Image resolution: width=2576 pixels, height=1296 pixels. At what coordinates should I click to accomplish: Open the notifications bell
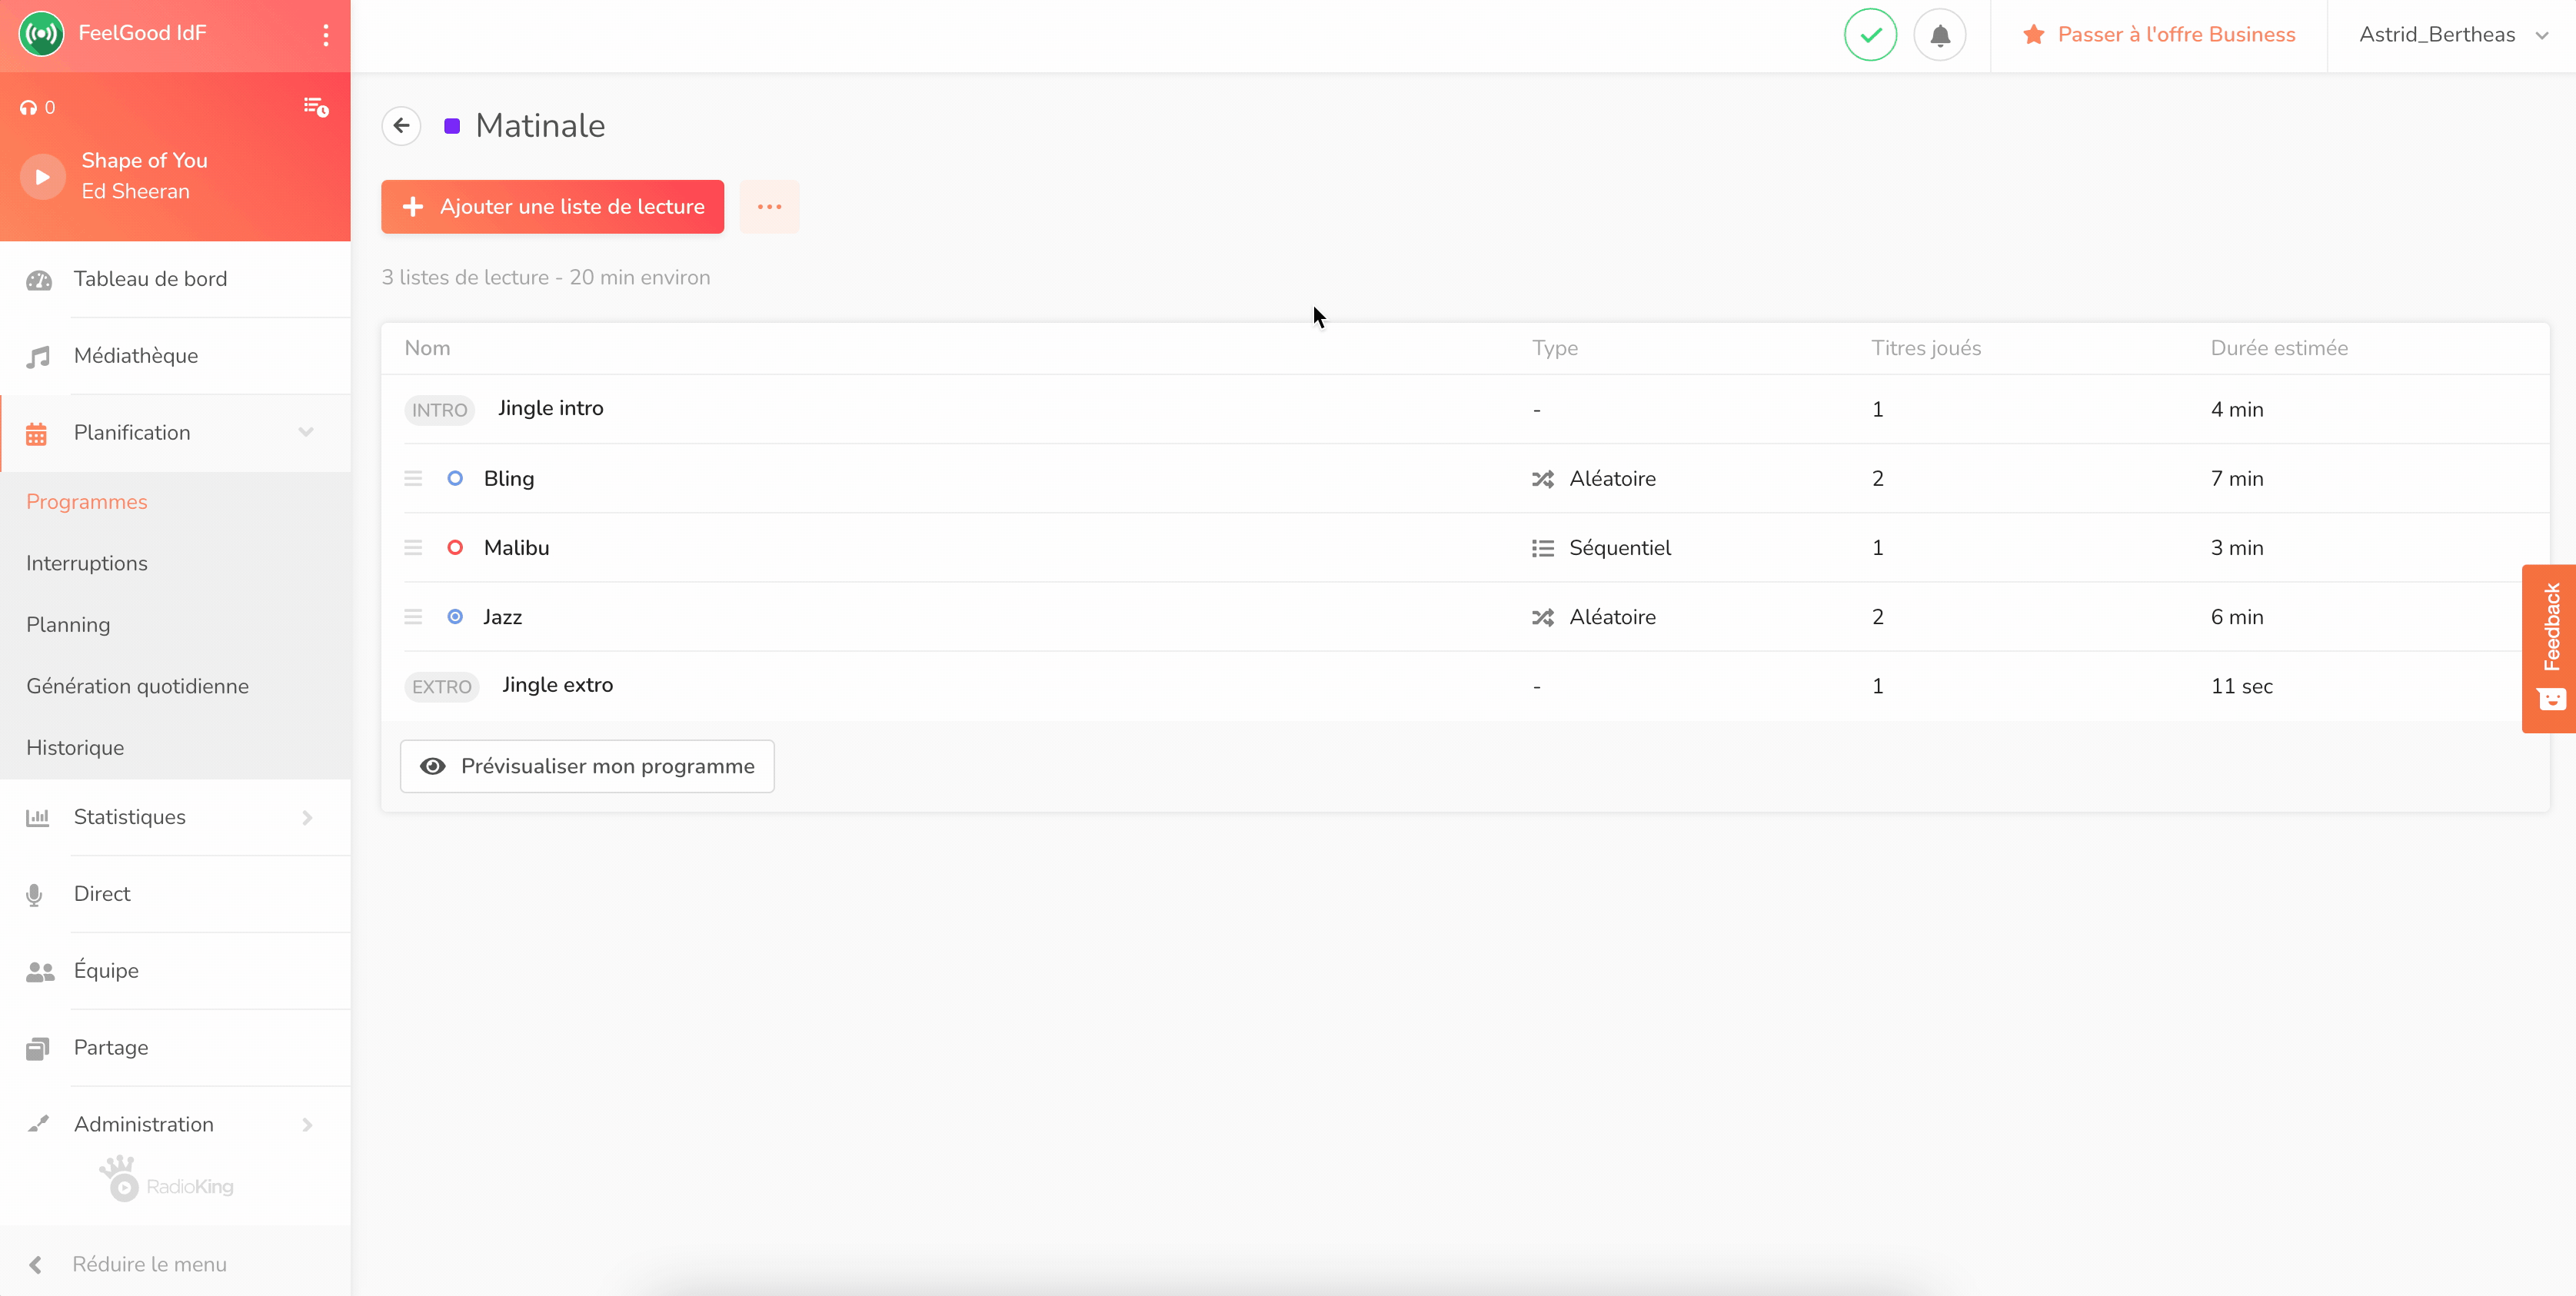click(x=1939, y=35)
